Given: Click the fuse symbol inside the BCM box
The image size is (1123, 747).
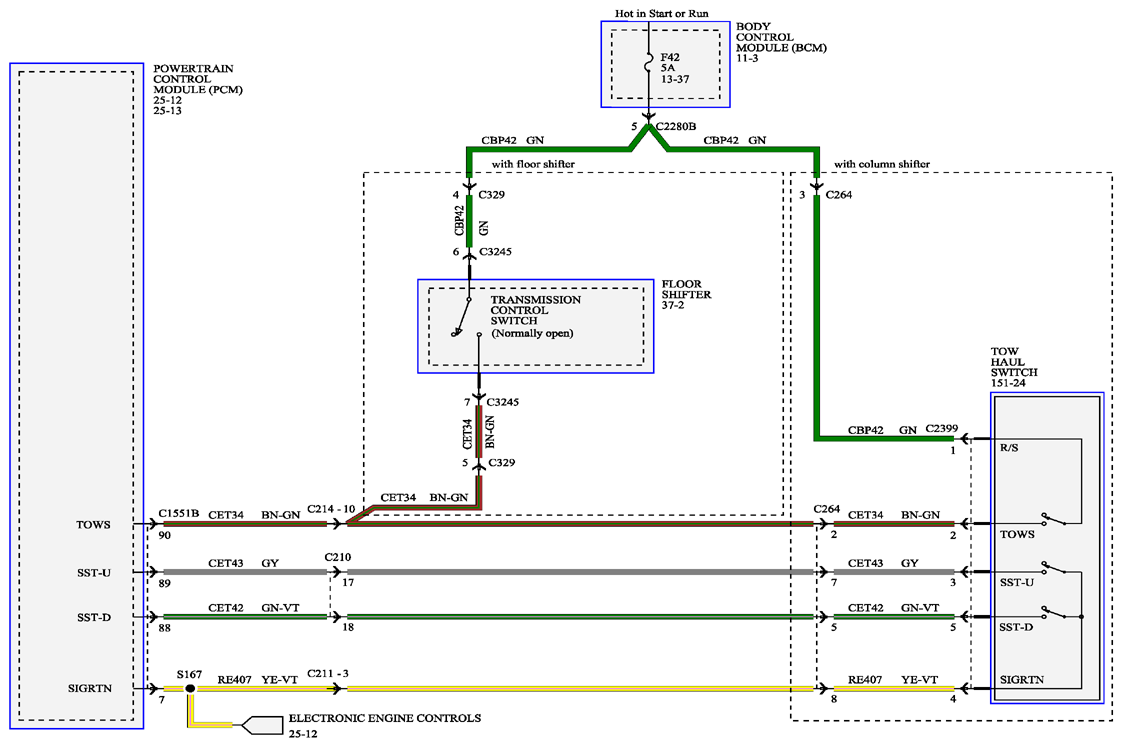Looking at the screenshot, I should [648, 64].
